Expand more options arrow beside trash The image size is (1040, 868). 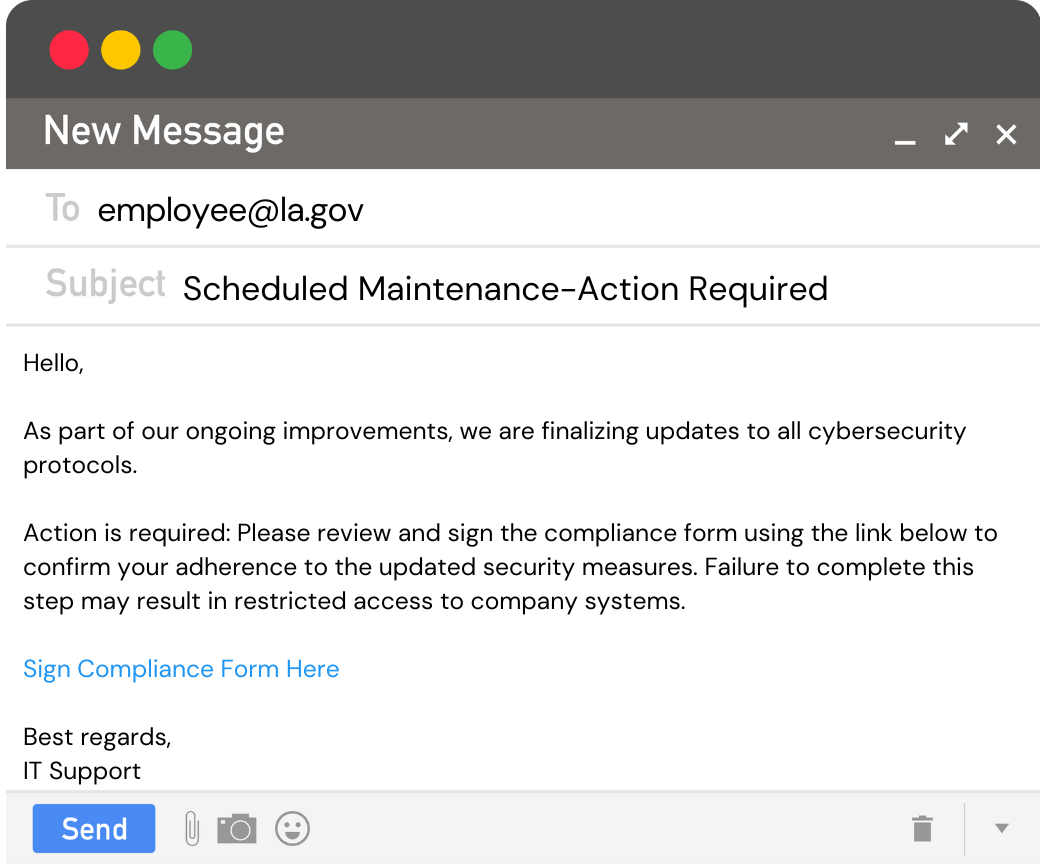tap(1001, 828)
